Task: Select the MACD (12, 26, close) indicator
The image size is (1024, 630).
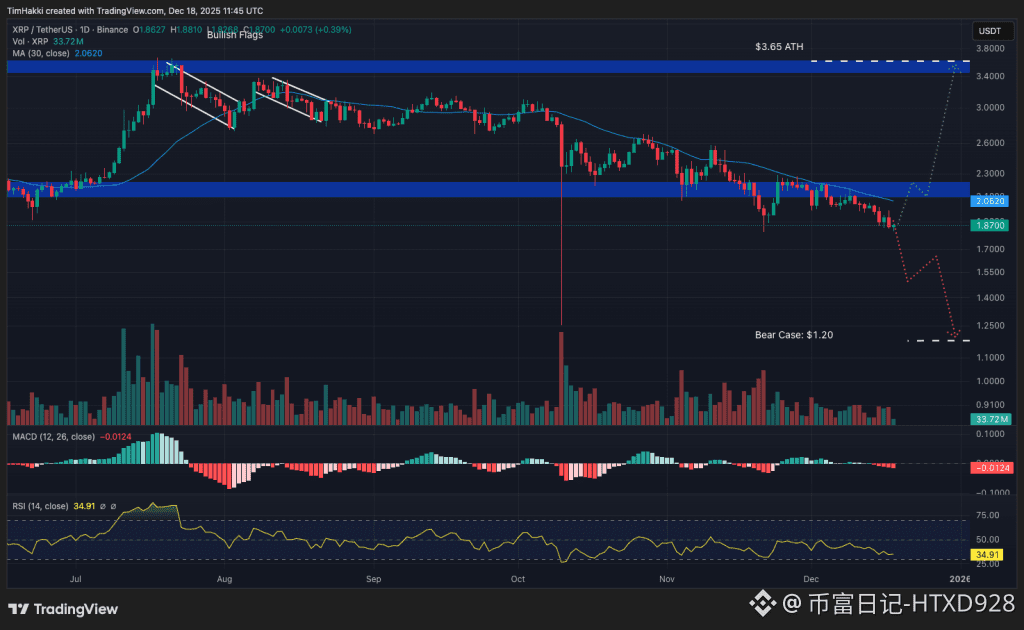Action: tap(55, 438)
